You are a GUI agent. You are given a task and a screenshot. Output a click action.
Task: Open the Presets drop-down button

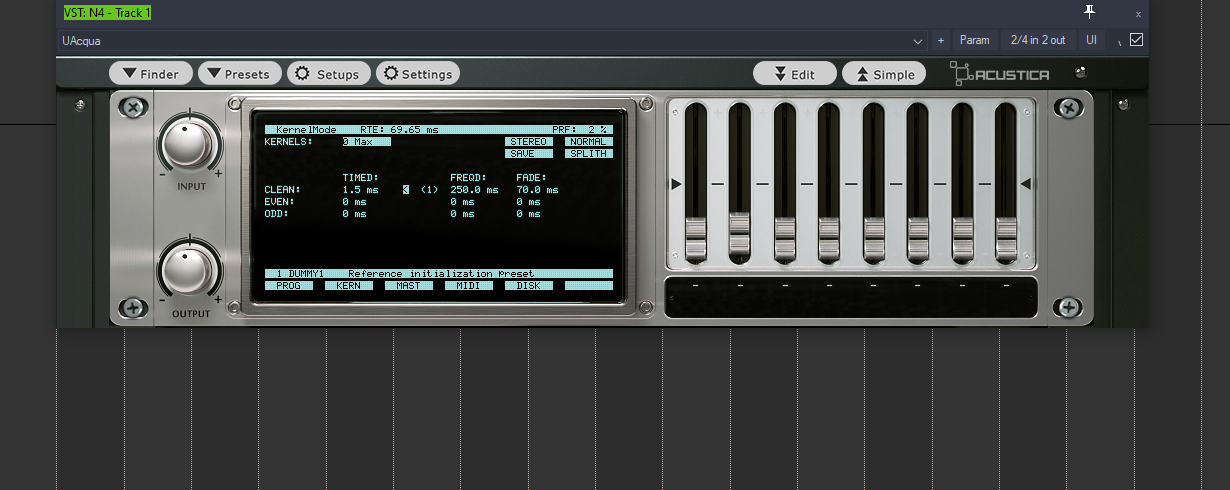(x=240, y=74)
